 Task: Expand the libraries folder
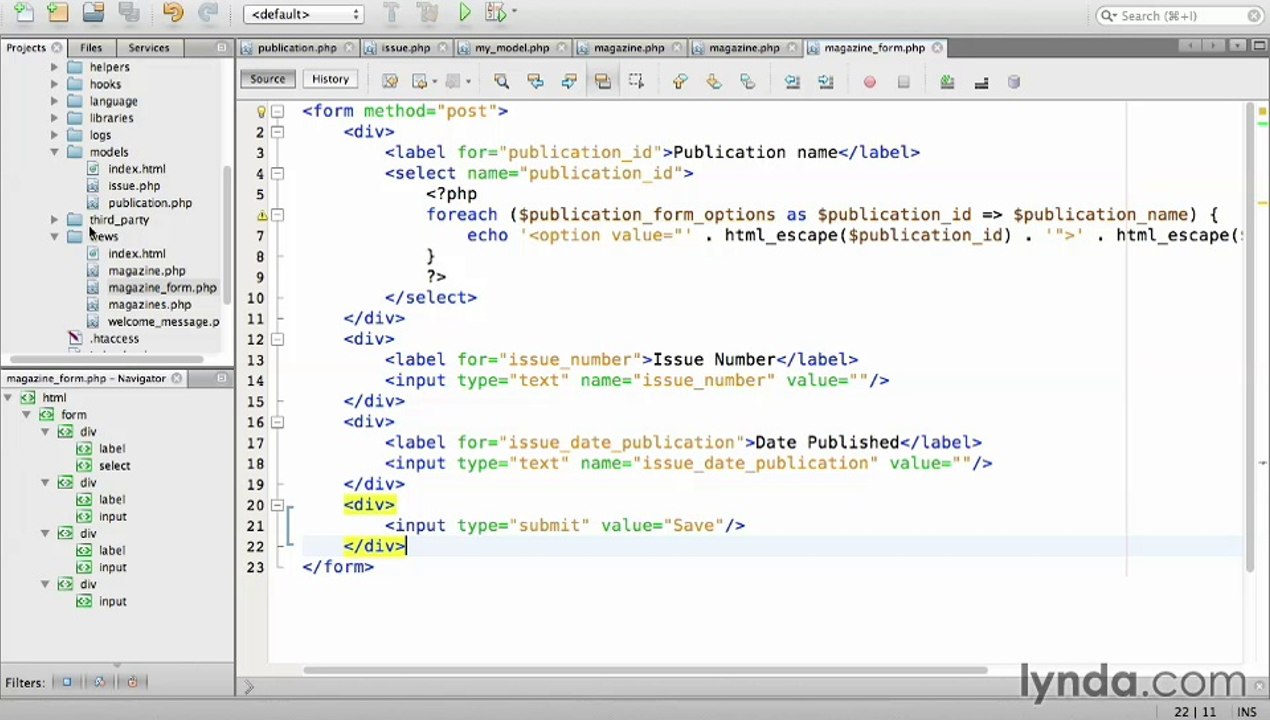tap(54, 118)
